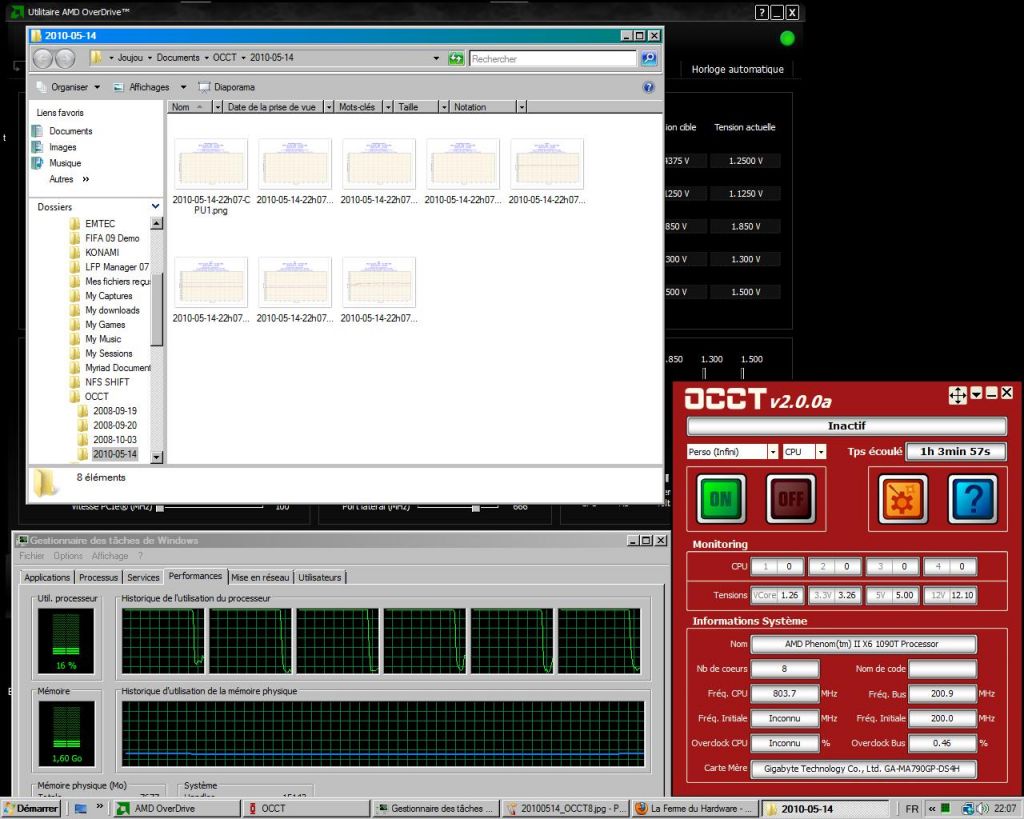The height and width of the screenshot is (819, 1024).
Task: Select the third thumbnail in second row
Action: (379, 283)
